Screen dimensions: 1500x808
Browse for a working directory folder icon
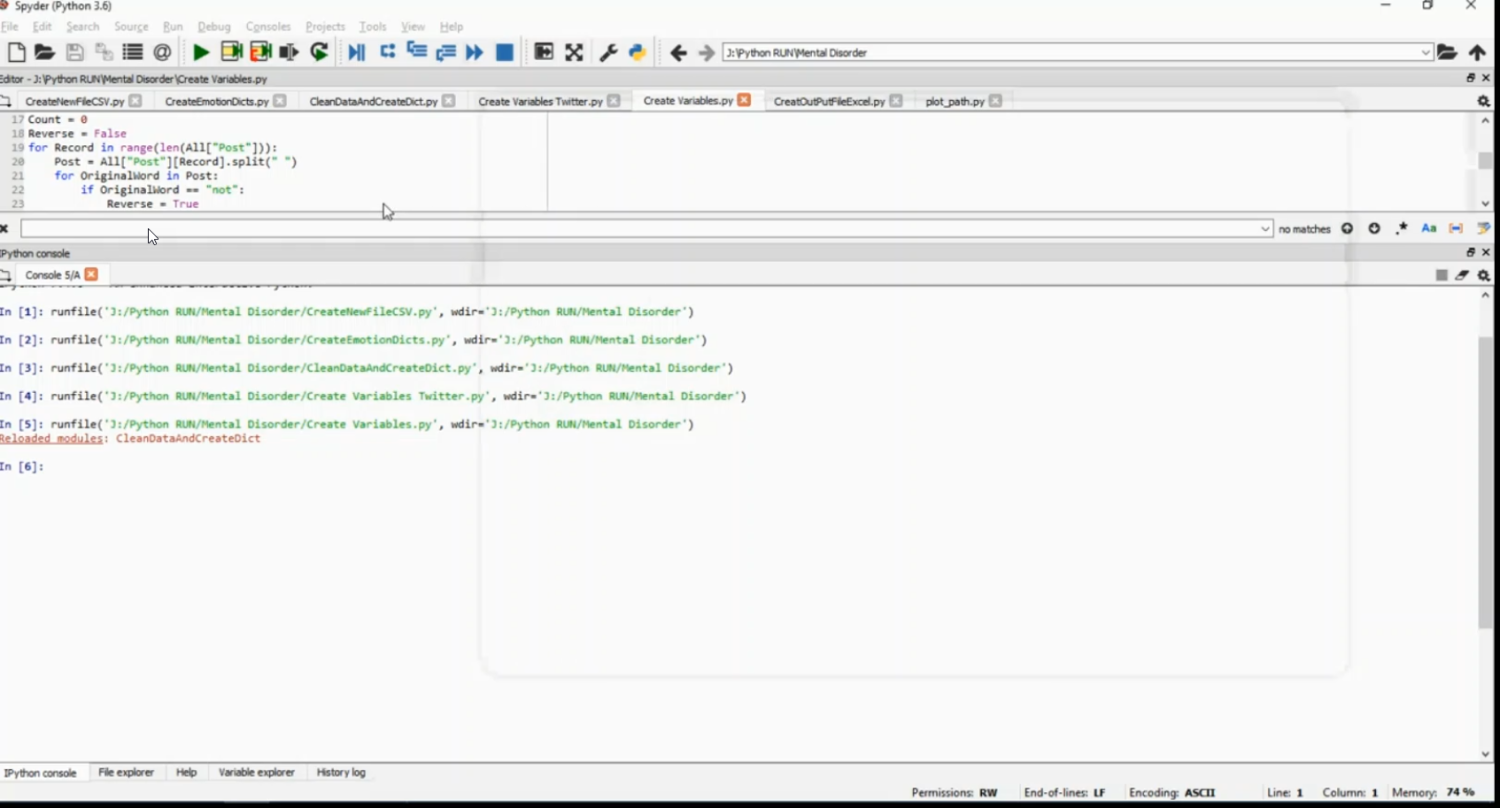pos(1447,53)
